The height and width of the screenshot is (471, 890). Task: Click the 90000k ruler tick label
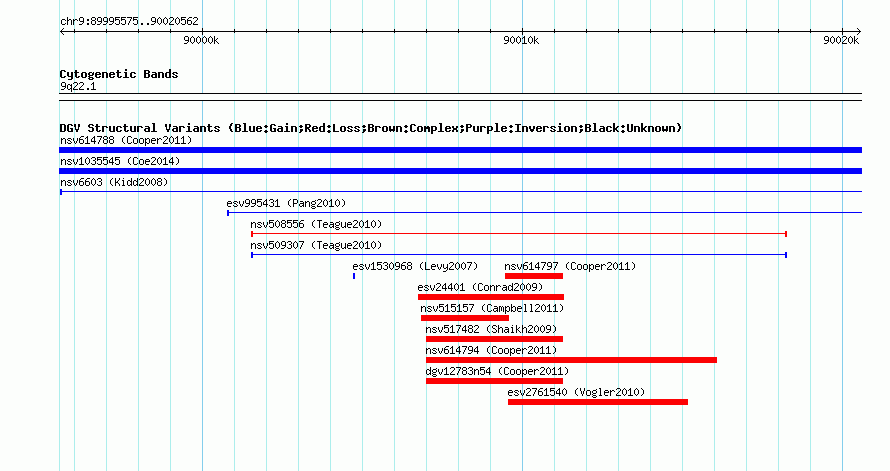click(201, 40)
